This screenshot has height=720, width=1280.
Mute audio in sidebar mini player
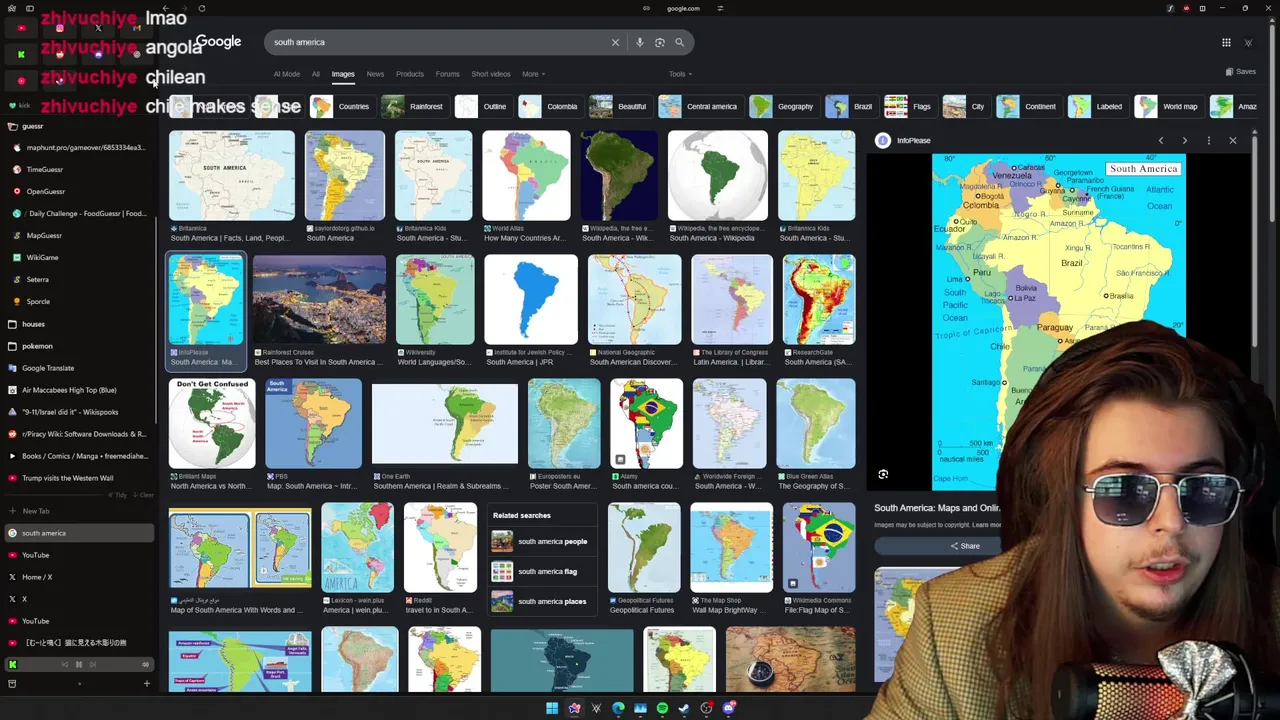(x=145, y=664)
